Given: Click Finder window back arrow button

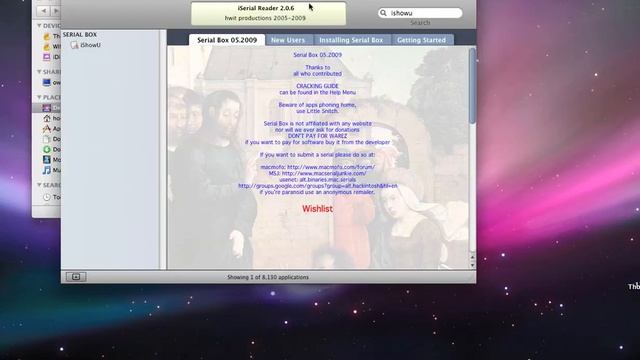Looking at the screenshot, I should click(x=44, y=11).
